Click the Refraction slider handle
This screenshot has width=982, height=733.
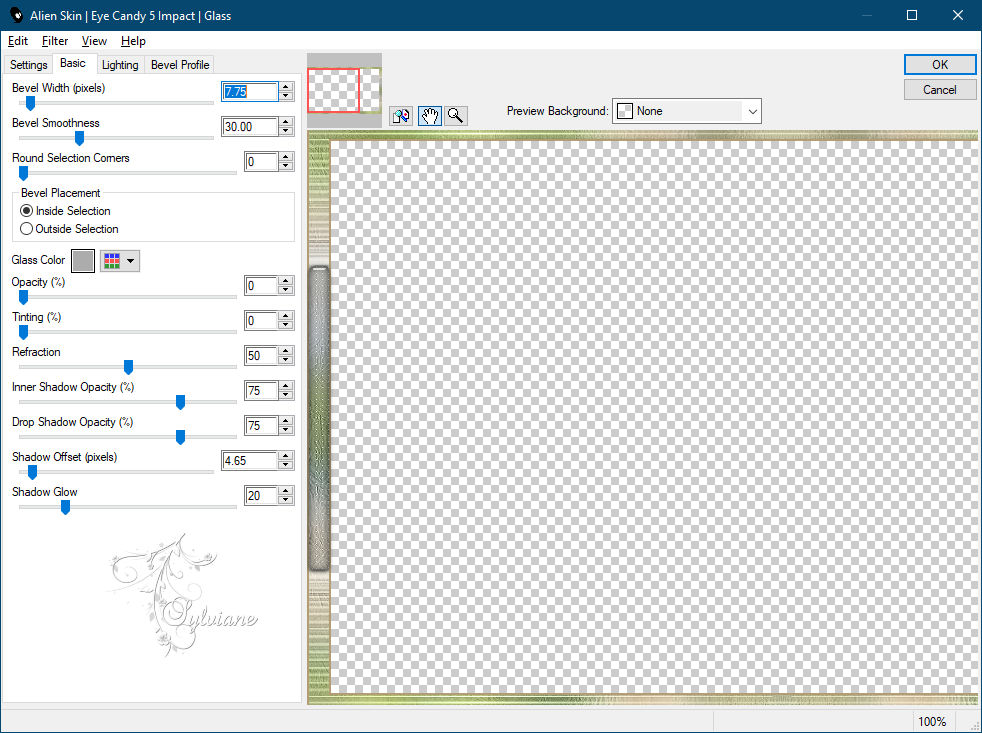coord(128,367)
